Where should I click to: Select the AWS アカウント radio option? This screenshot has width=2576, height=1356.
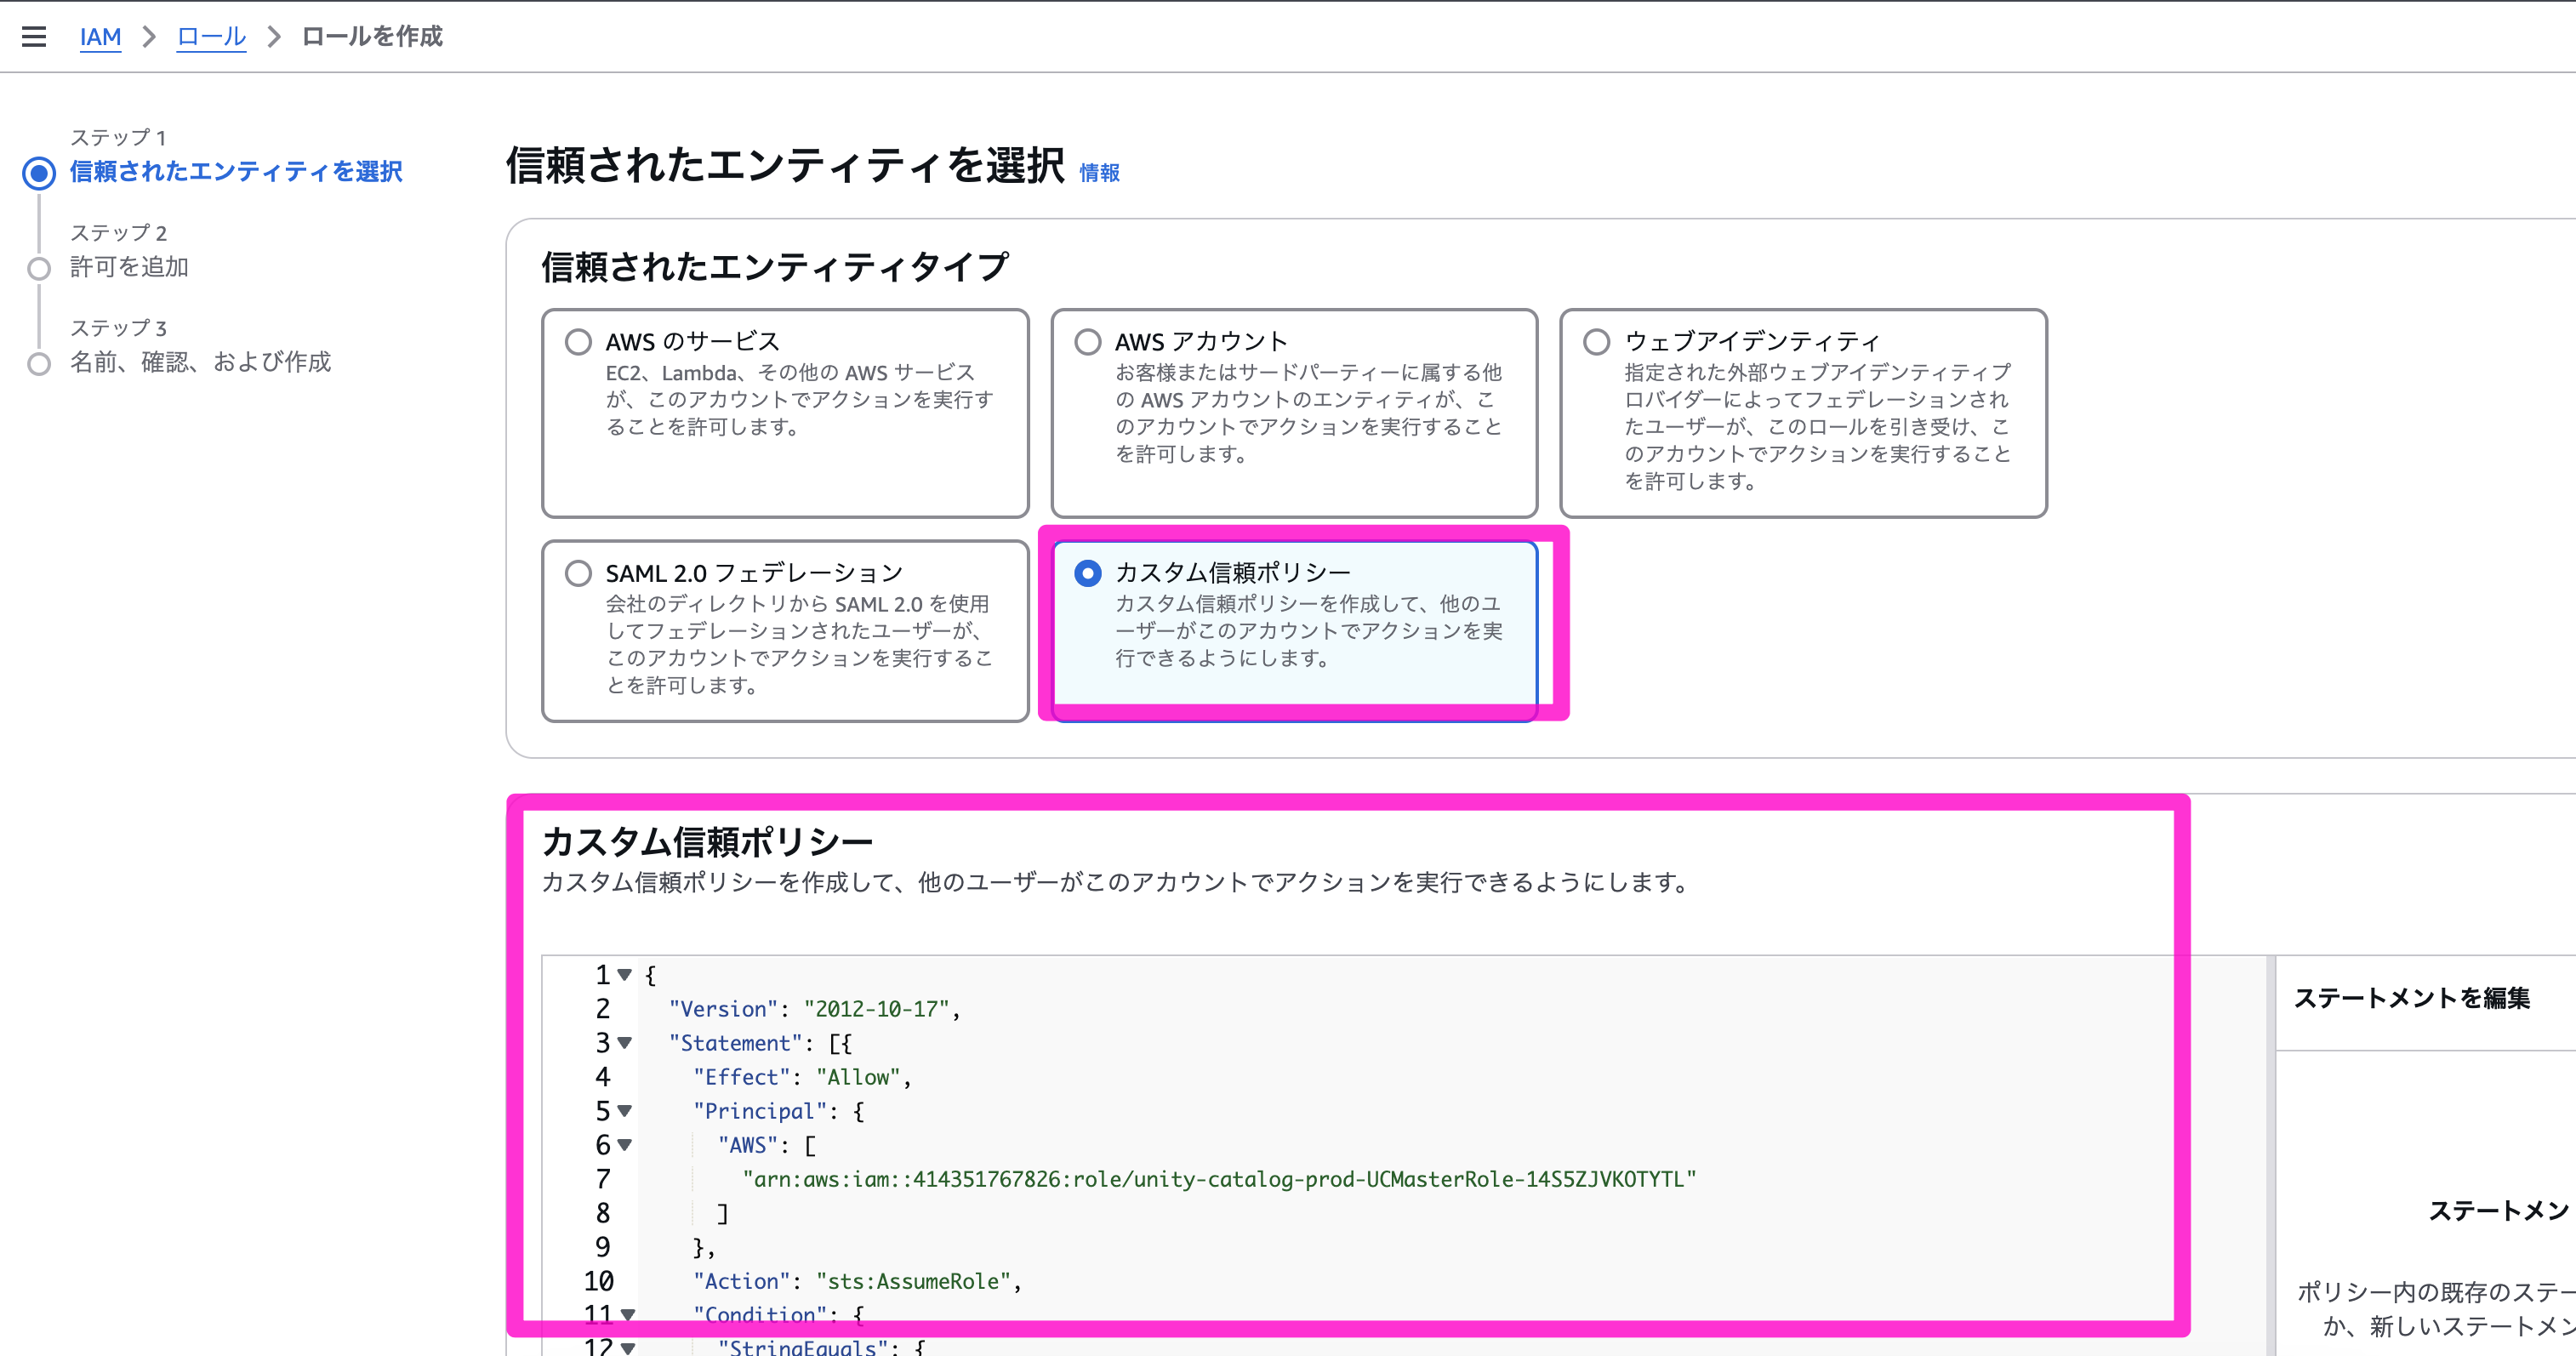pos(1087,342)
